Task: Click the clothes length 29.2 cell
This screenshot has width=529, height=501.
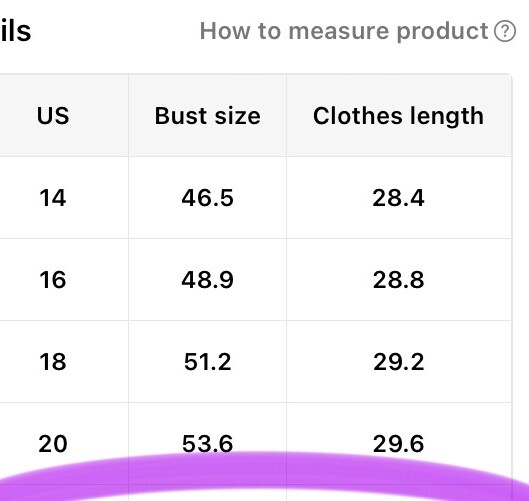Action: tap(399, 362)
